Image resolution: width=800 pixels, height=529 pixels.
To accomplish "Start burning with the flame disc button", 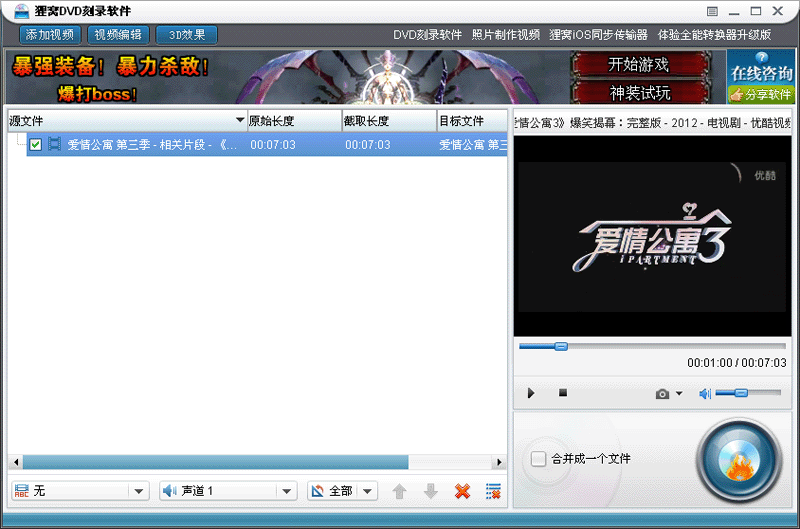I will click(739, 461).
